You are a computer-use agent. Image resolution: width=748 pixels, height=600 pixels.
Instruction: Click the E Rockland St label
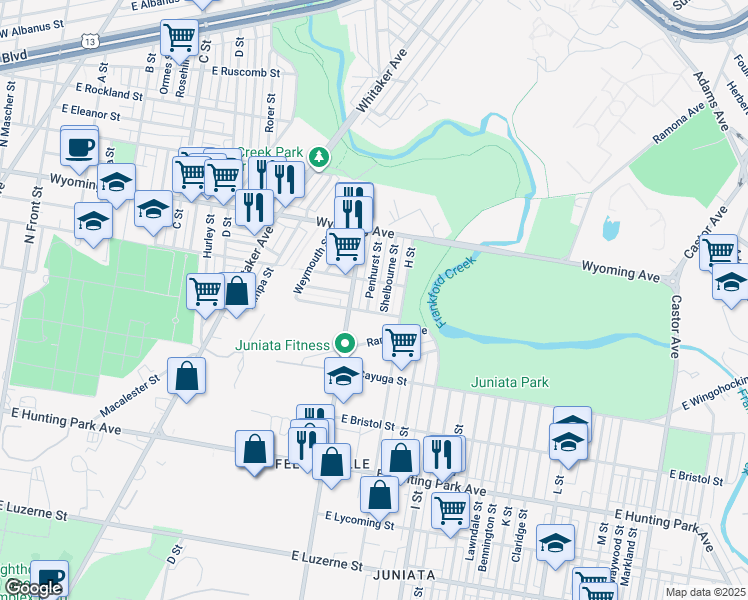click(109, 92)
